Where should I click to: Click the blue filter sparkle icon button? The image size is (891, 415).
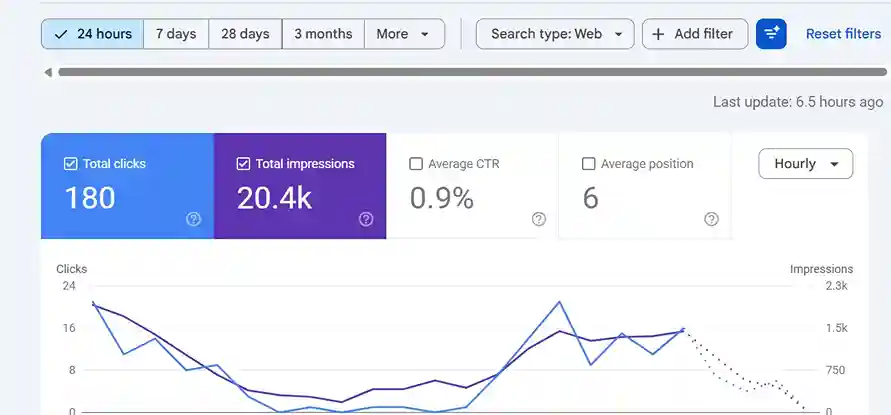(x=771, y=34)
